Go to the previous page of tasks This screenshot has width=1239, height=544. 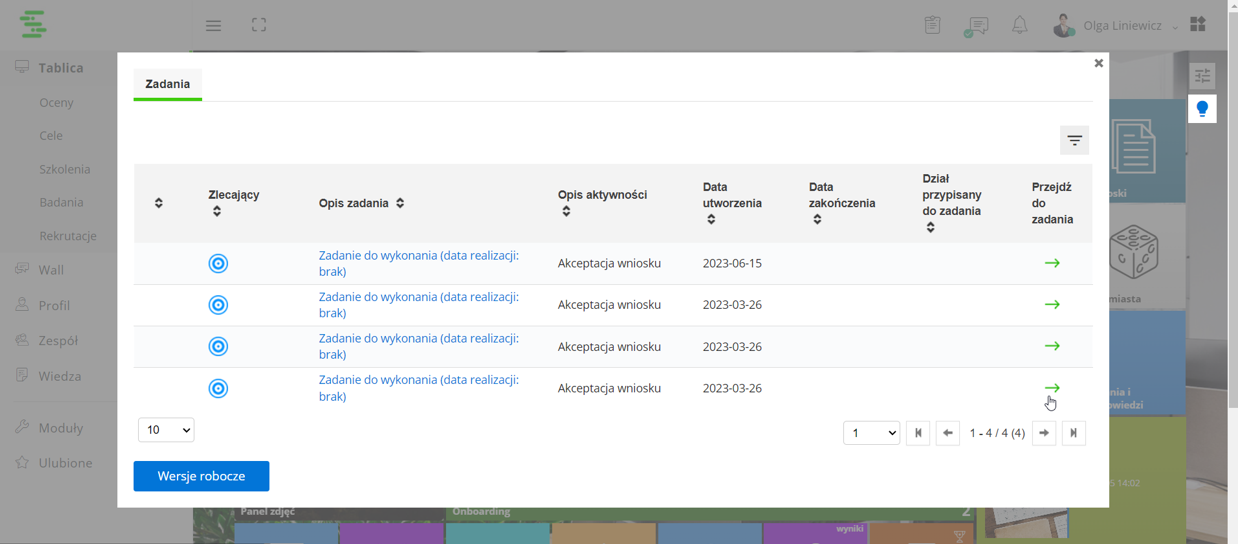(947, 433)
